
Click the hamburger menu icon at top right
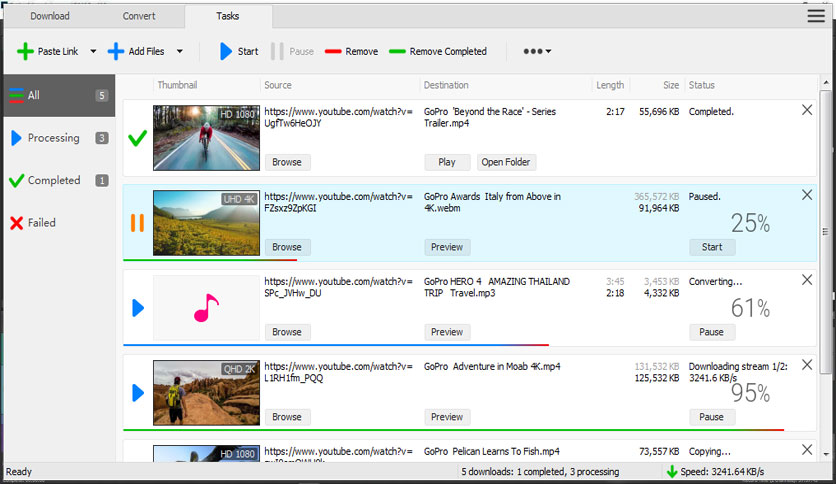coord(816,16)
